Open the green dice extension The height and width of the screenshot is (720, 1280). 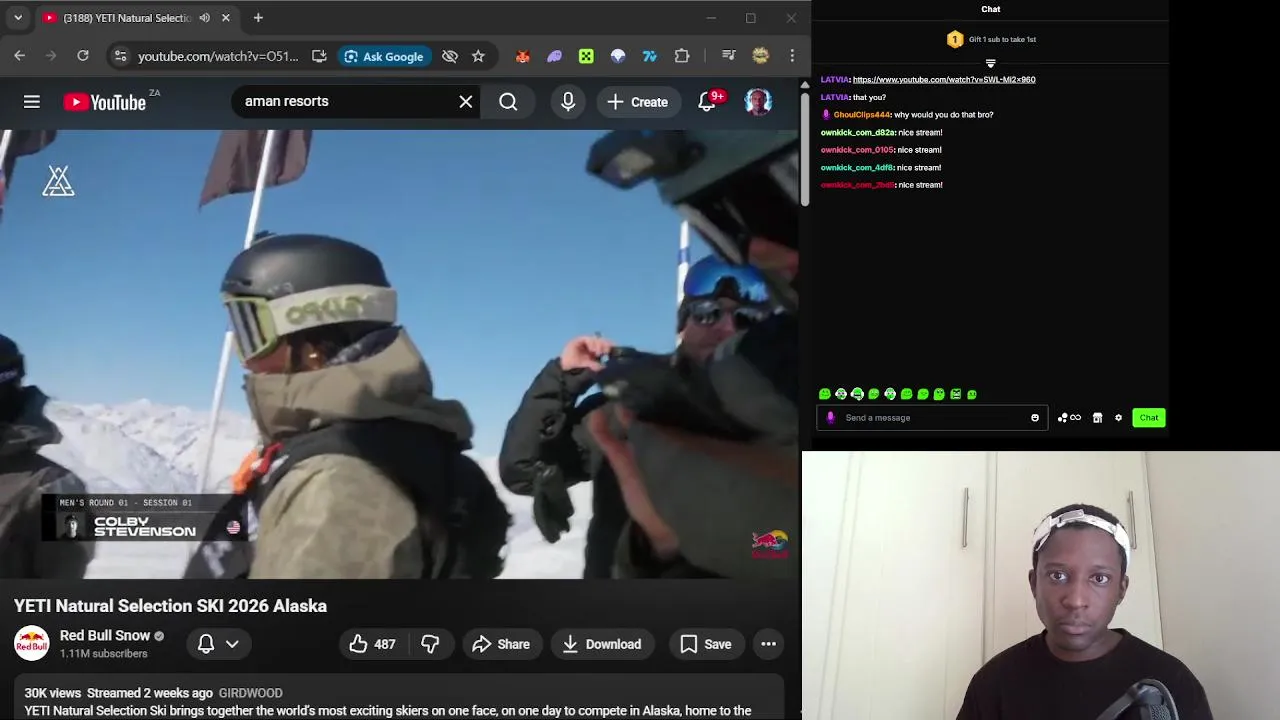click(x=586, y=56)
